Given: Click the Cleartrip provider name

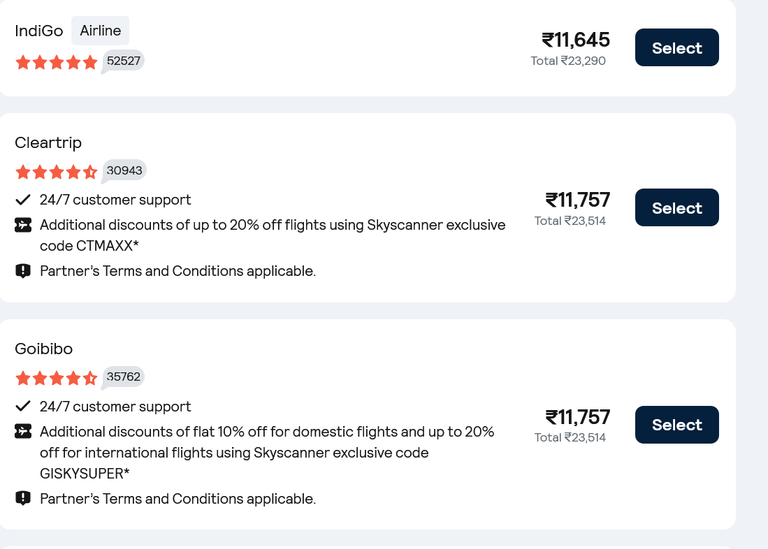Looking at the screenshot, I should pos(48,143).
